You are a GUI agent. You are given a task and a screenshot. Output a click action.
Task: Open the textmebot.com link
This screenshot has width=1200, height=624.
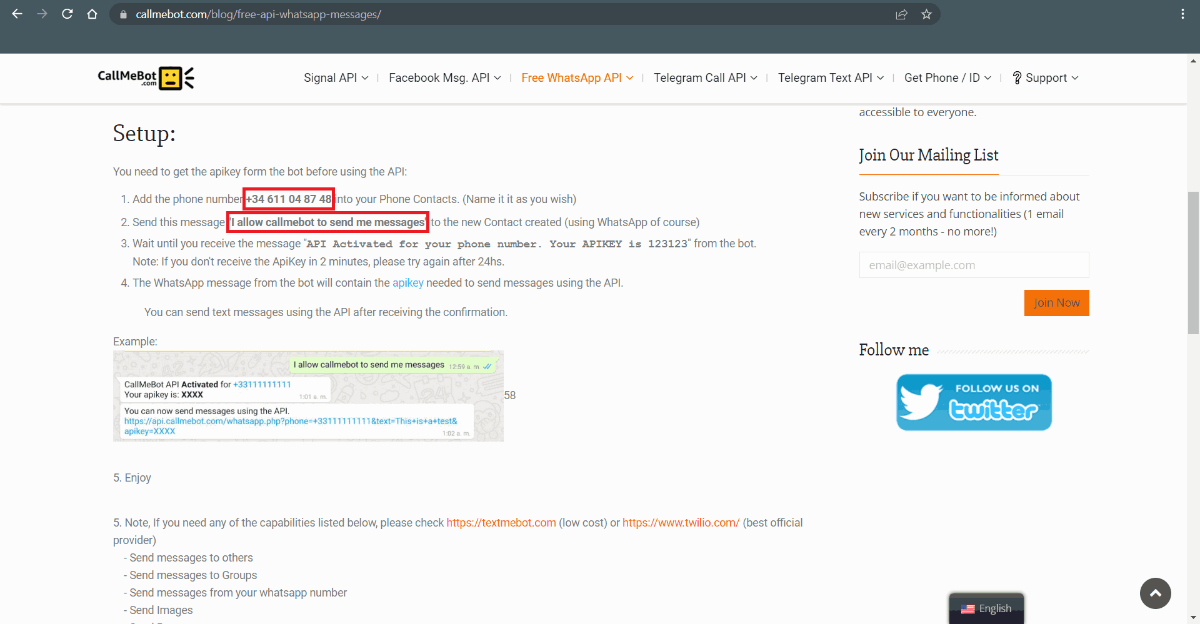(500, 523)
